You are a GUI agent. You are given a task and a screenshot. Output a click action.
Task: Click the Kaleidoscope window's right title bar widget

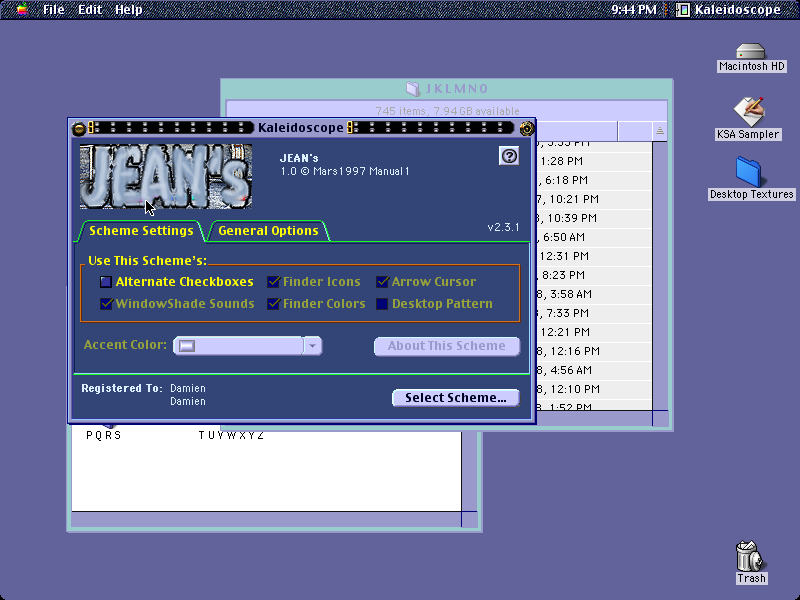coord(527,128)
